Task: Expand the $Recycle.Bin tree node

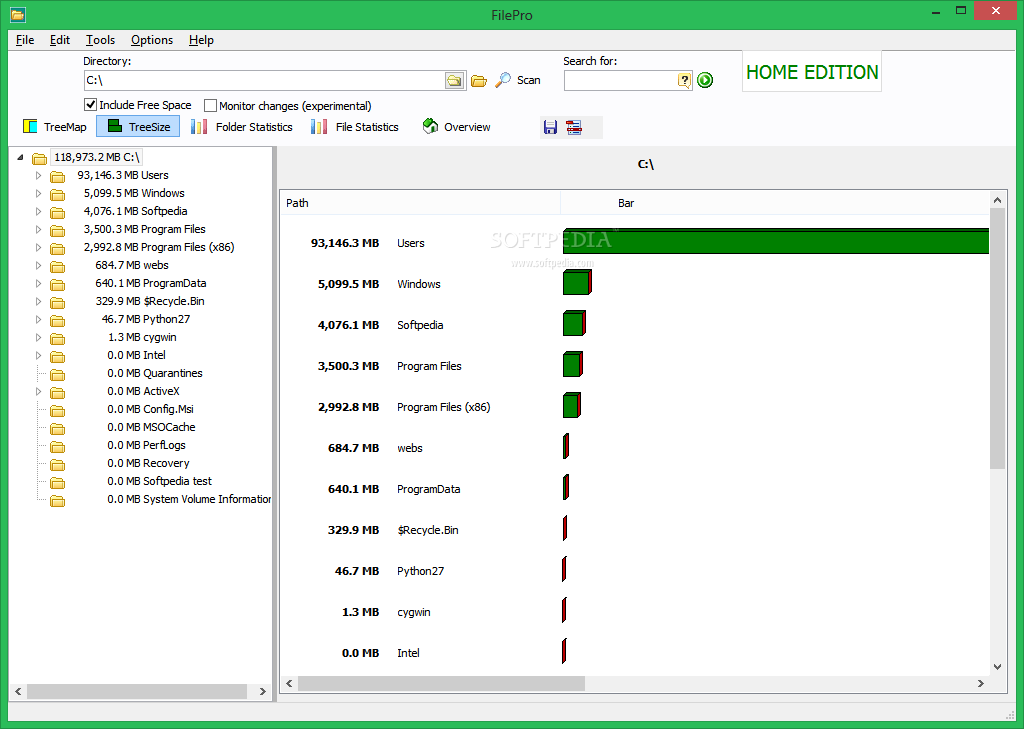Action: pos(39,301)
